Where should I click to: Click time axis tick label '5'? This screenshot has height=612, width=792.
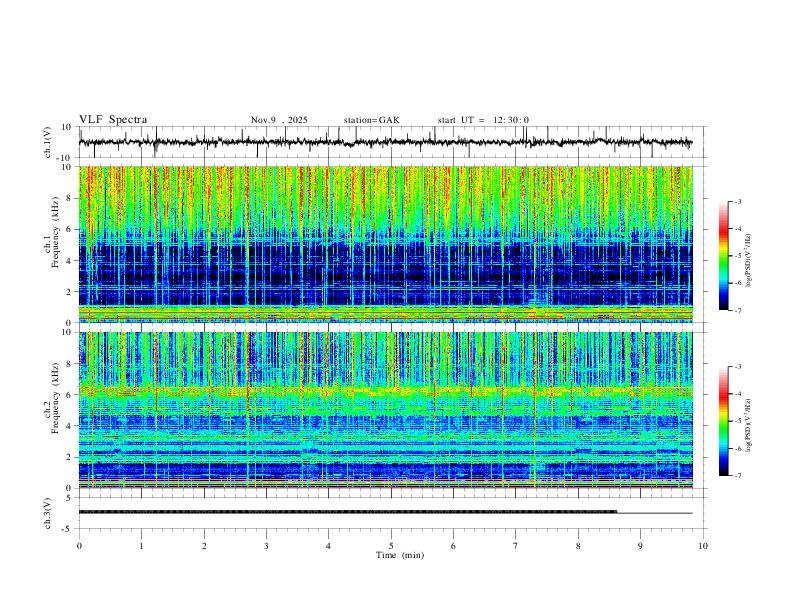click(391, 546)
